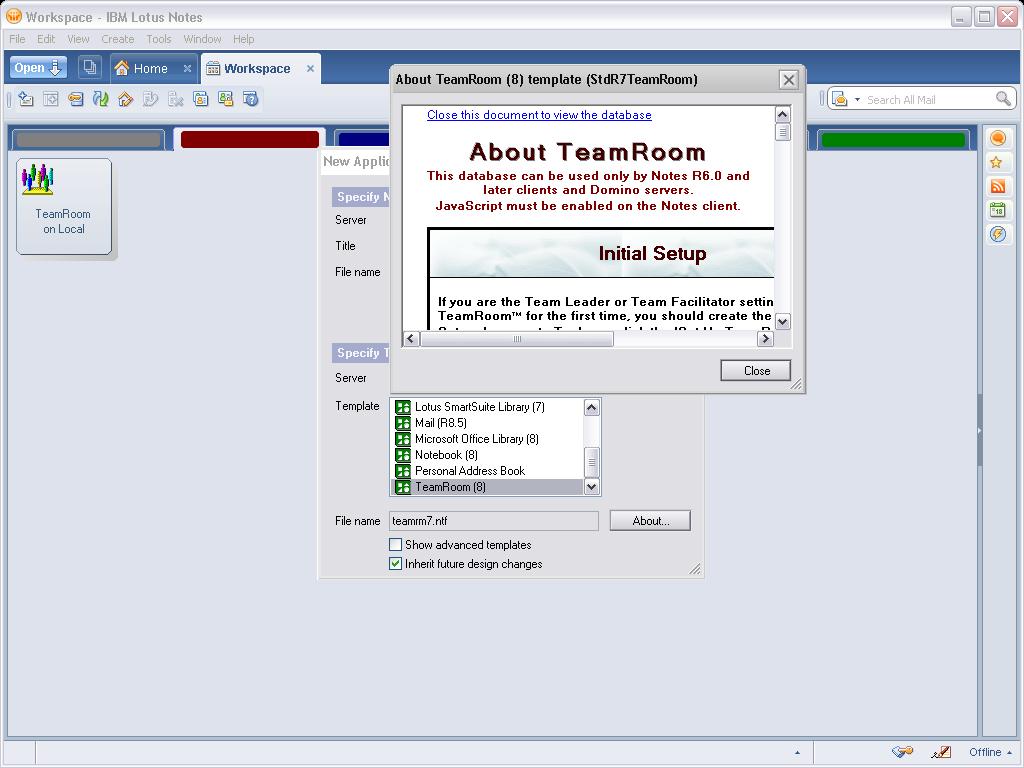Switch to the Workspace tab
1024x768 pixels.
click(x=257, y=69)
